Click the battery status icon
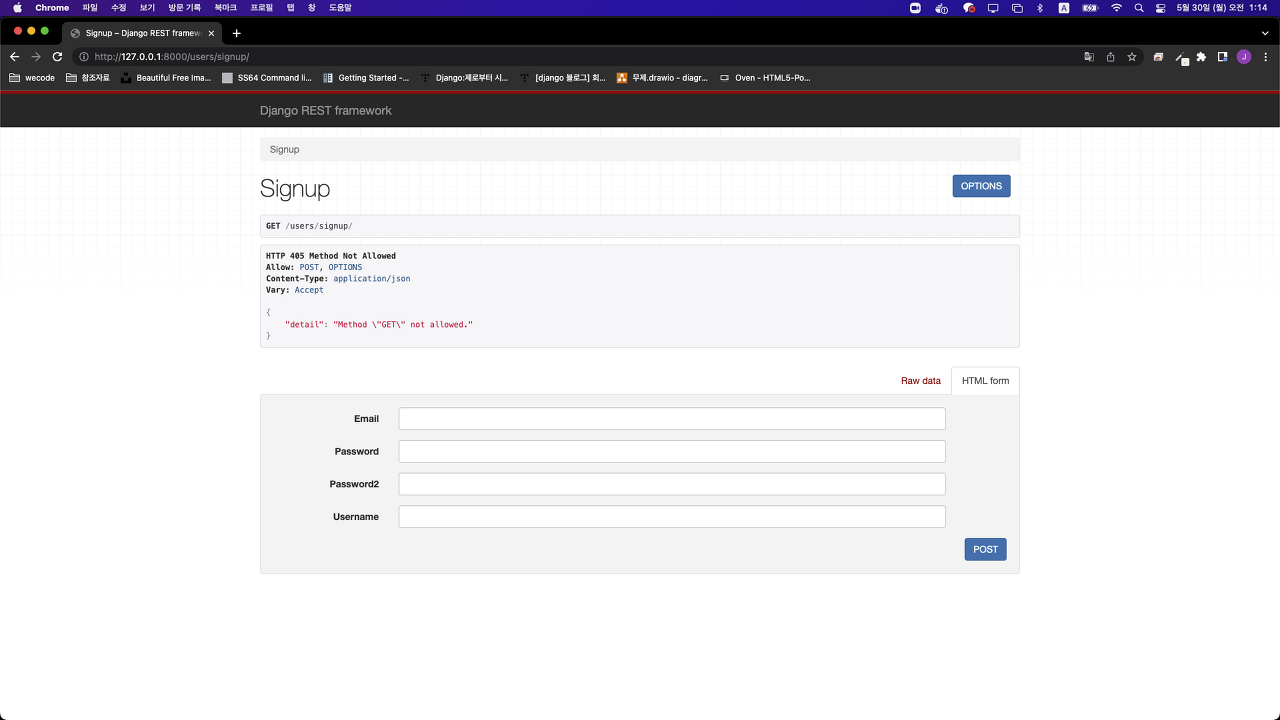 [1090, 7]
